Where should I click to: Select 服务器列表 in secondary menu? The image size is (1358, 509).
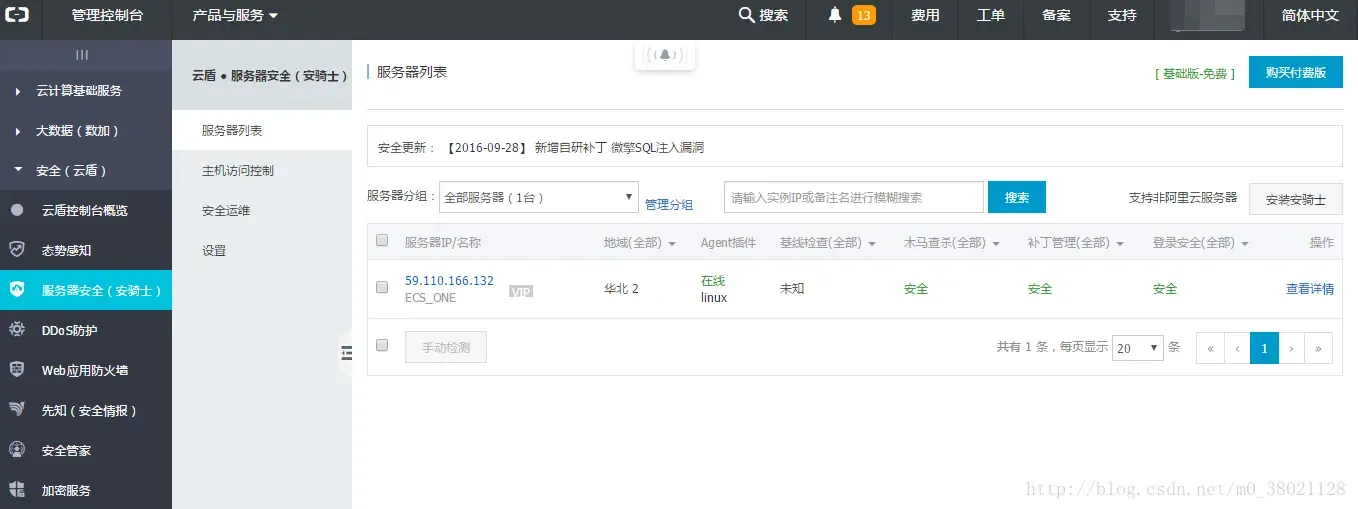pyautogui.click(x=262, y=130)
